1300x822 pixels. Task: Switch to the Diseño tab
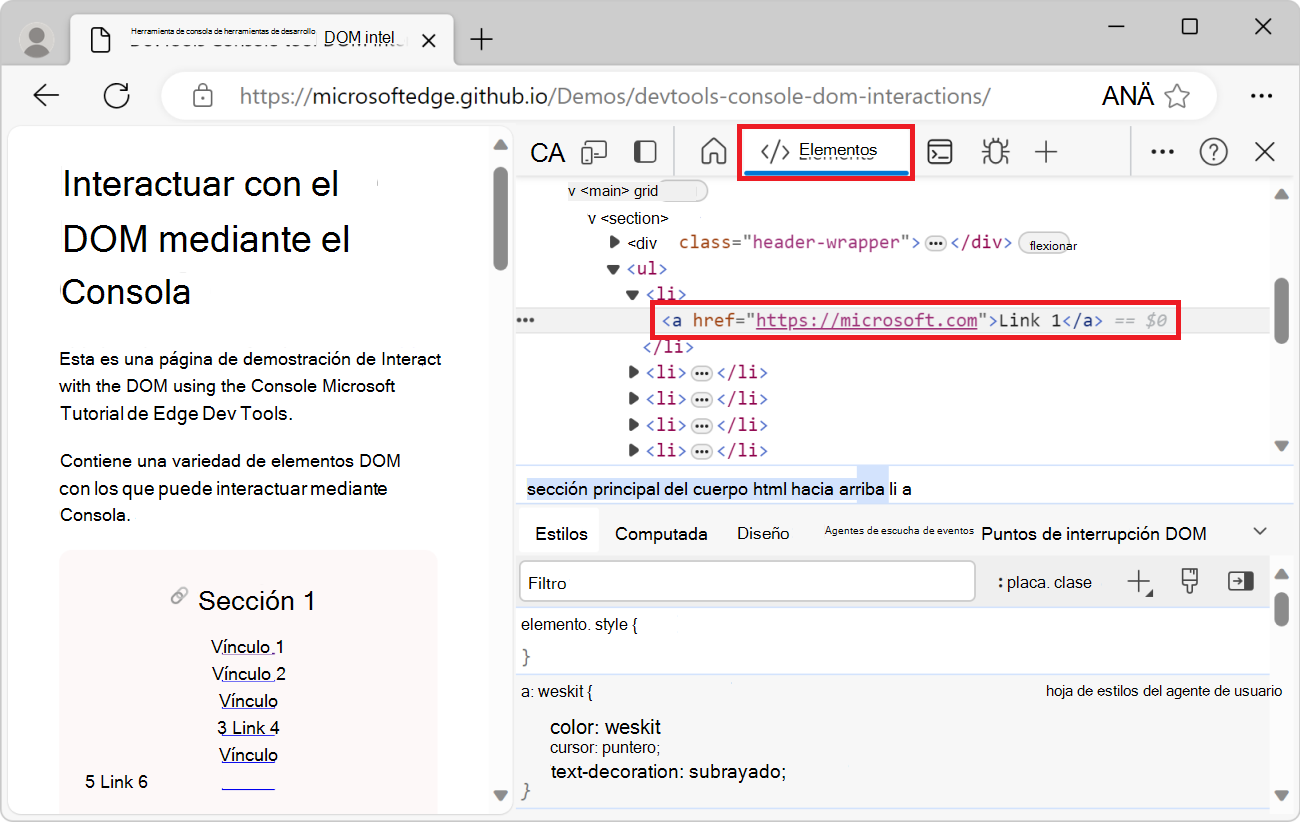click(x=762, y=533)
